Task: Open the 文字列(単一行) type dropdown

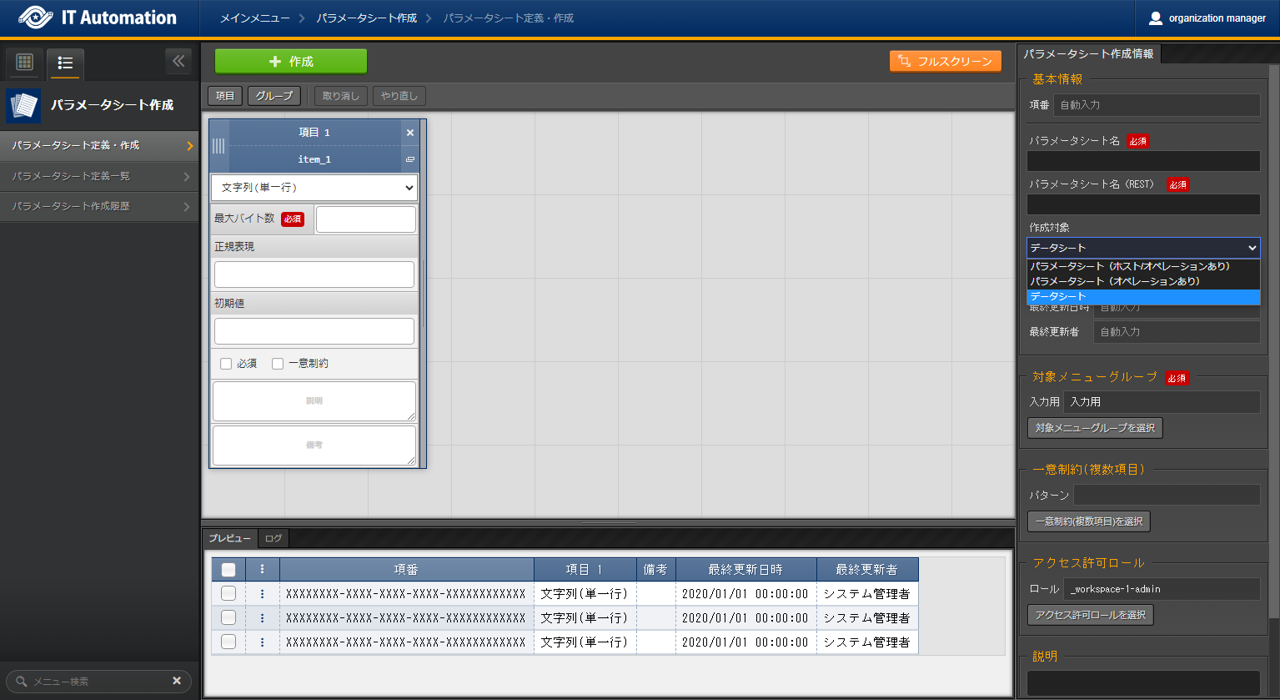Action: pos(314,188)
